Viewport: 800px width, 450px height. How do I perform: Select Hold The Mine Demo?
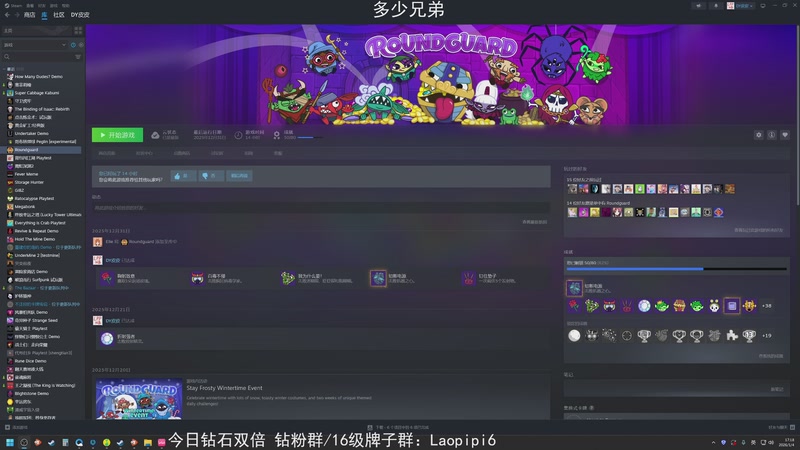(35, 239)
